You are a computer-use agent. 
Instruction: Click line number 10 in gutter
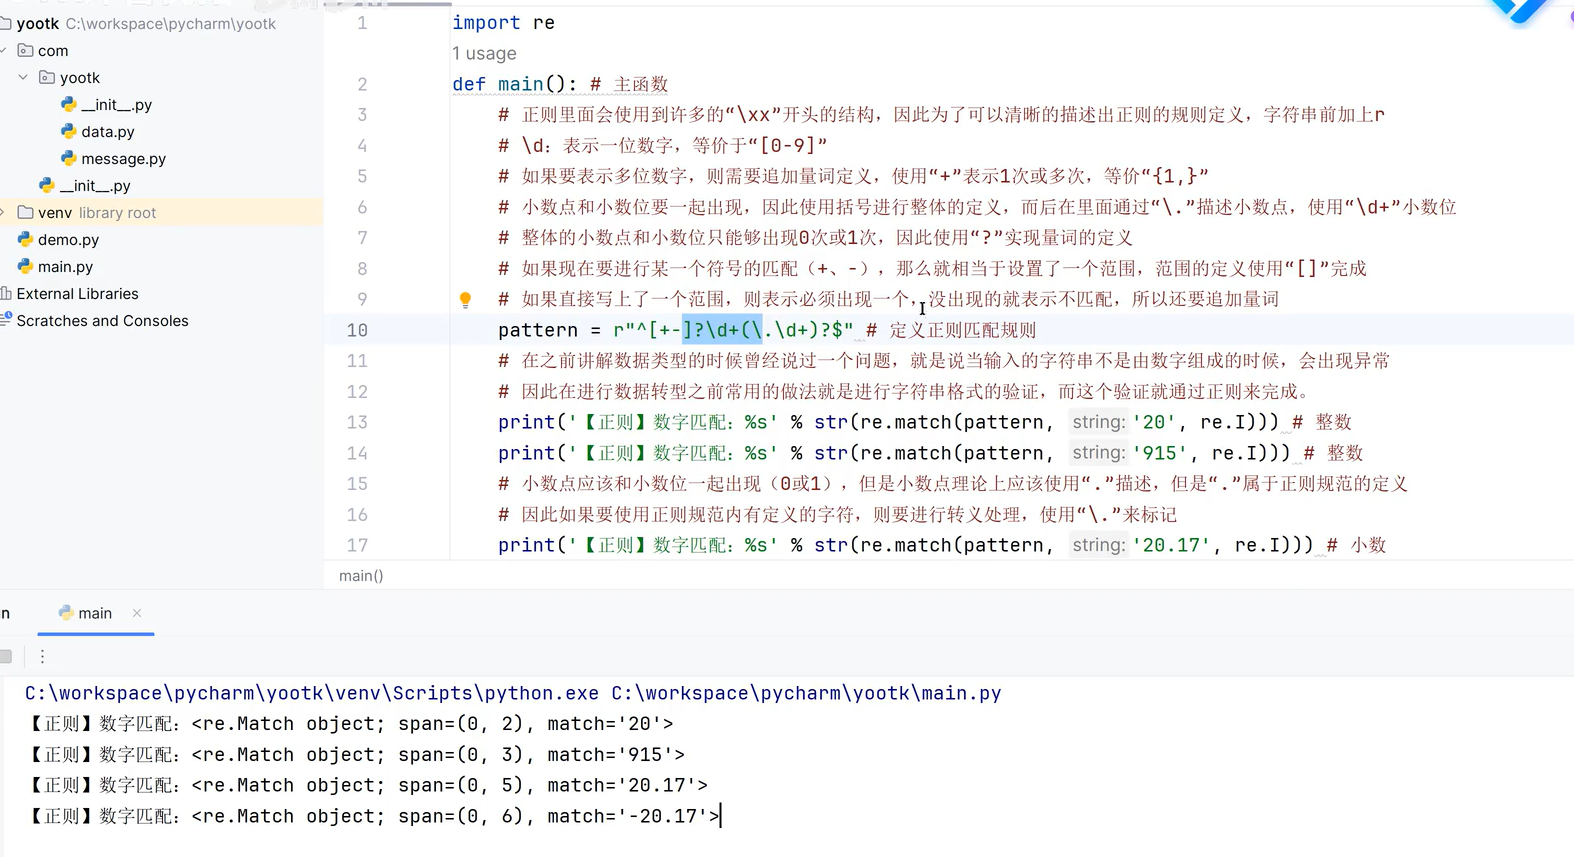click(357, 330)
